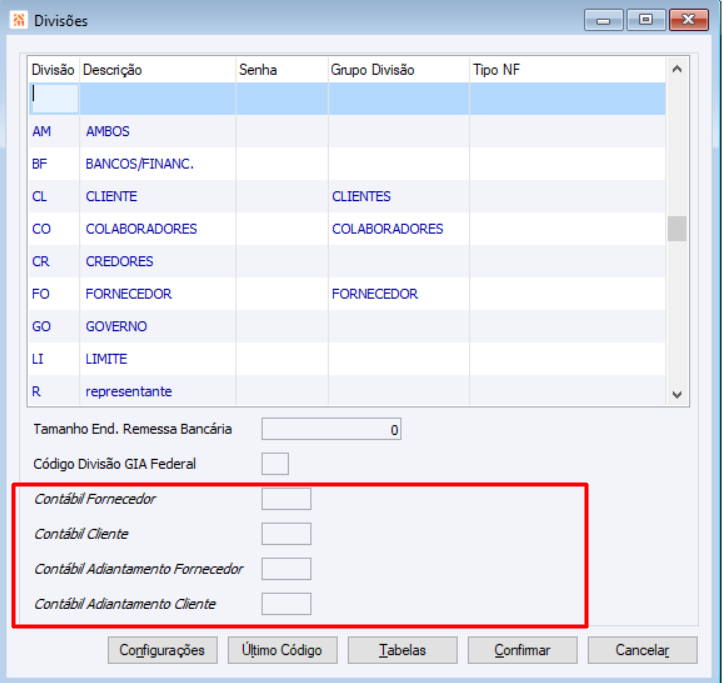Click the Grupo Divisão column header
Screen dimensions: 723x683
(x=399, y=70)
